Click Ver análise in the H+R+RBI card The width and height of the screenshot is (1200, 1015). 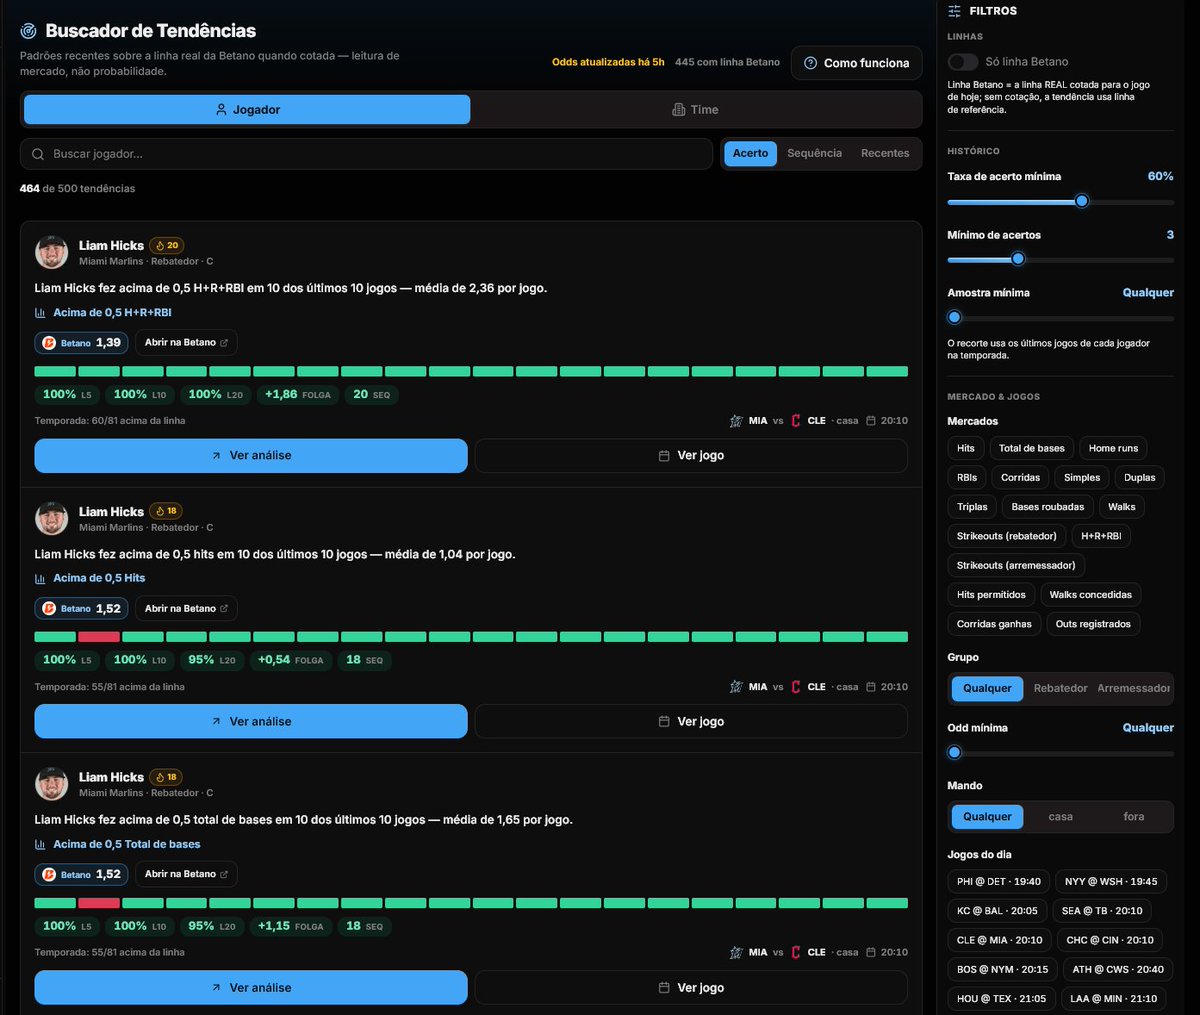coord(251,456)
